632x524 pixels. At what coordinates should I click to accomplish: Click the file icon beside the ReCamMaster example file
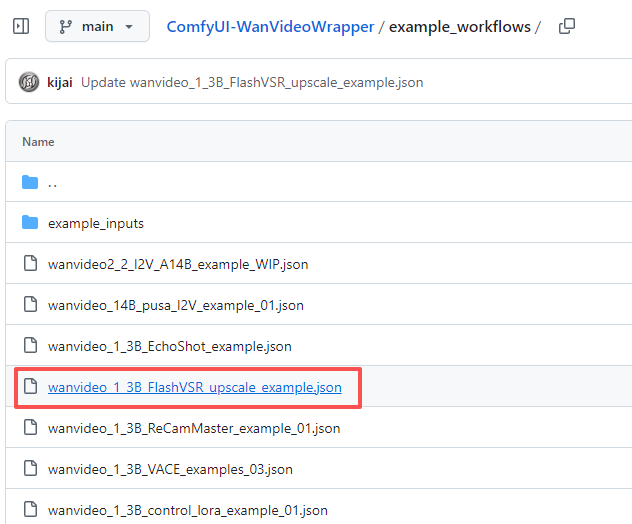pyautogui.click(x=30, y=427)
